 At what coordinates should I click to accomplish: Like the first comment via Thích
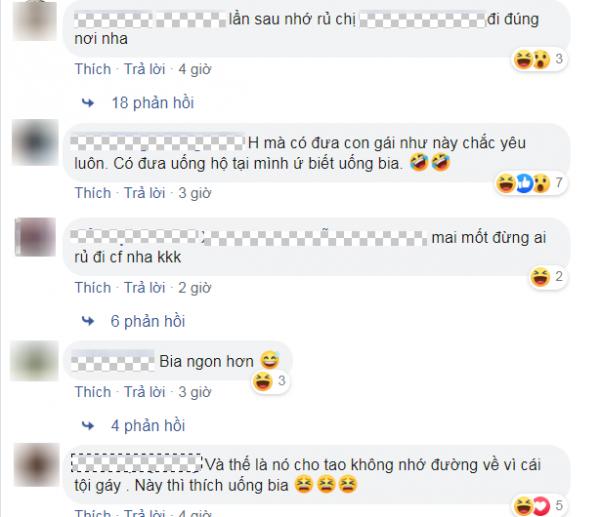point(93,69)
